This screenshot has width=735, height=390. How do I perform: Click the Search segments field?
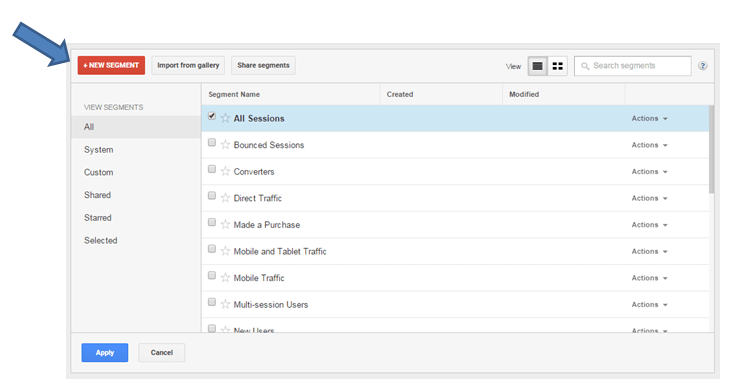pos(633,66)
